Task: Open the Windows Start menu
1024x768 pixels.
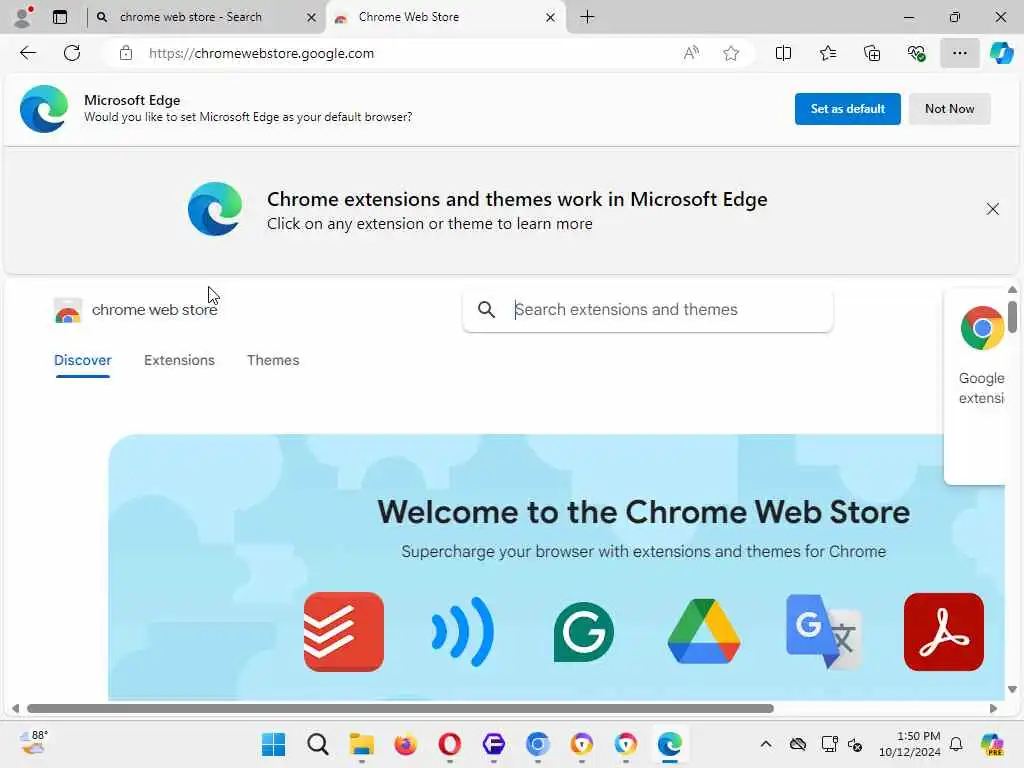Action: point(273,744)
